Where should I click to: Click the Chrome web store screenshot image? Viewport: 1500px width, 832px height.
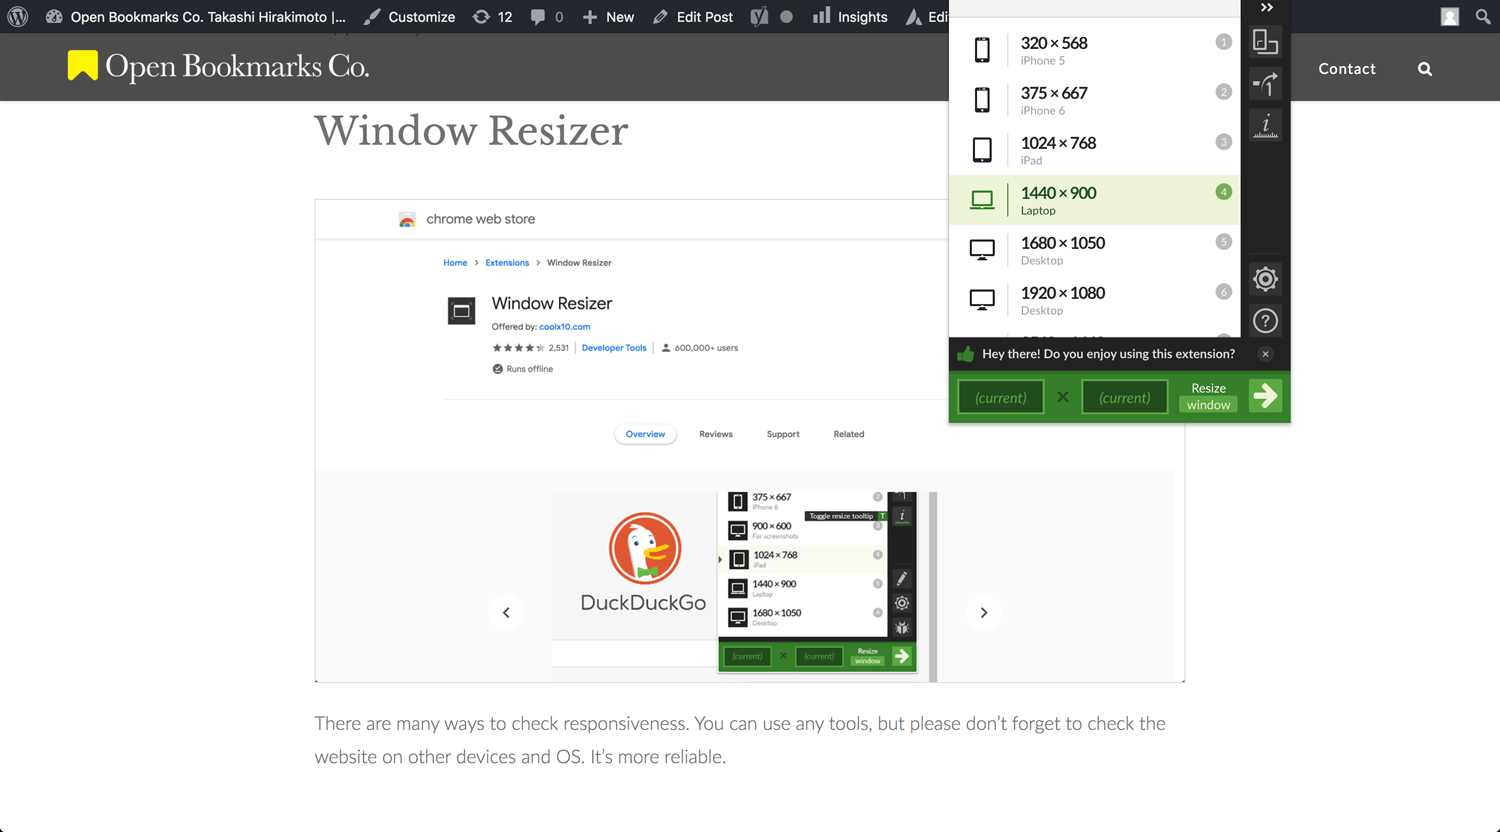[x=750, y=441]
